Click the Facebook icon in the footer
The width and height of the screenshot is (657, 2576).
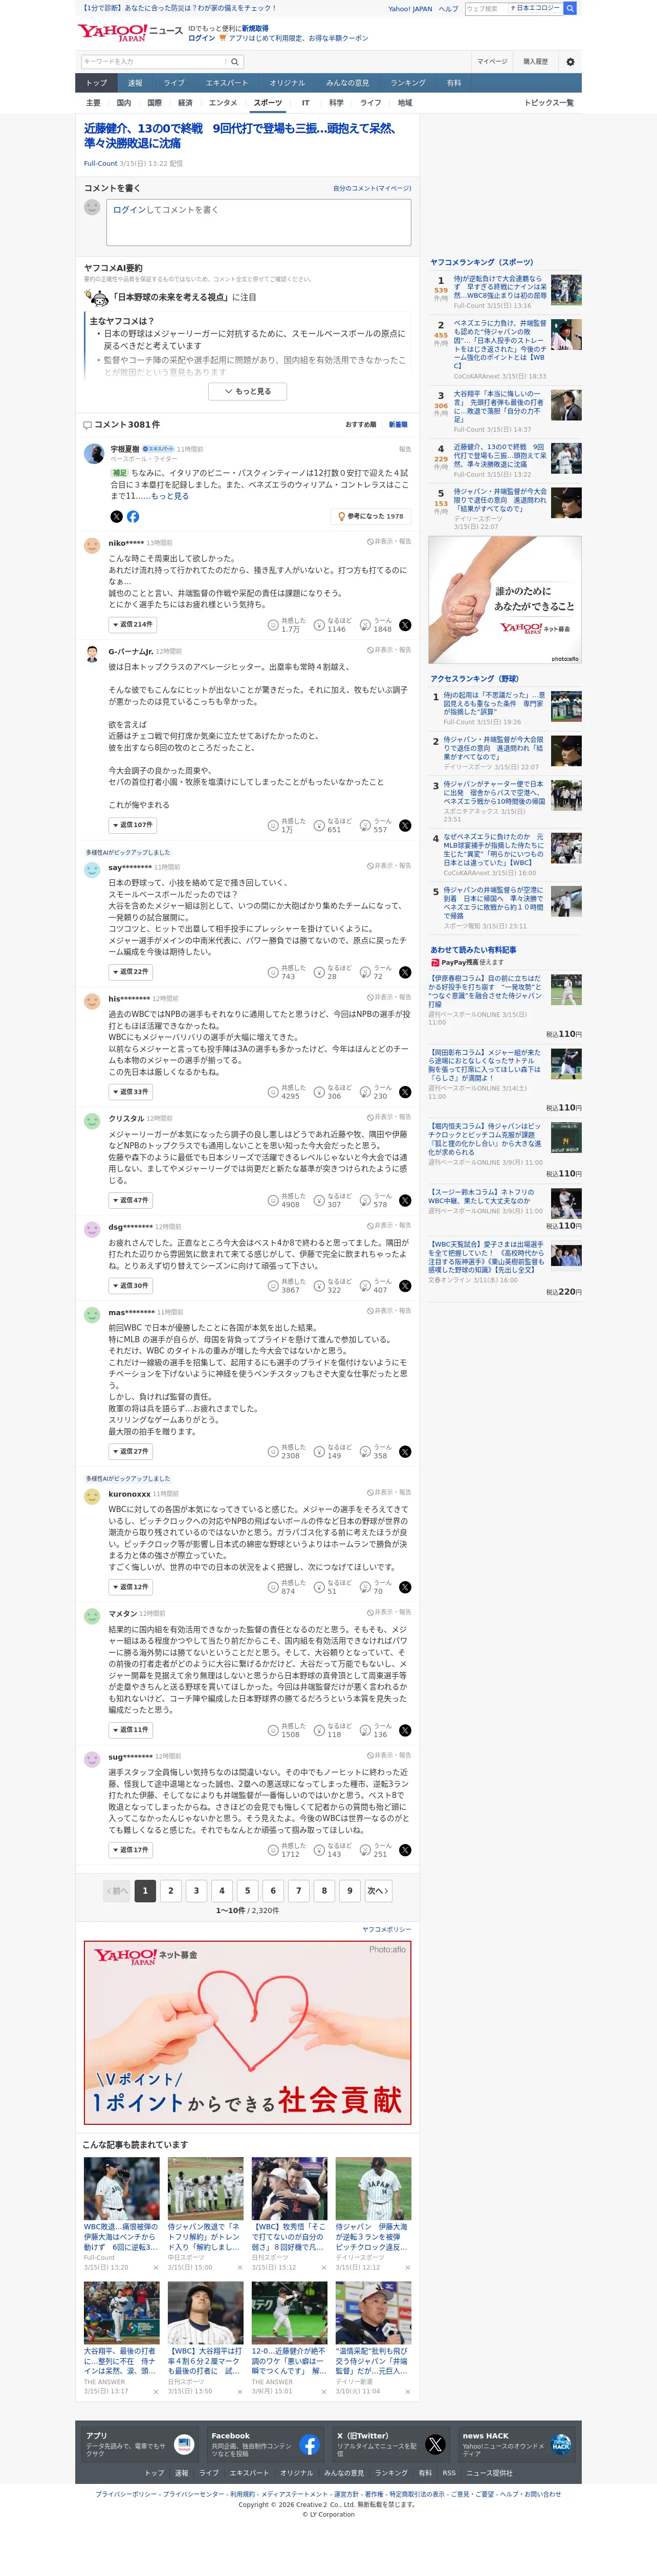pos(309,2445)
